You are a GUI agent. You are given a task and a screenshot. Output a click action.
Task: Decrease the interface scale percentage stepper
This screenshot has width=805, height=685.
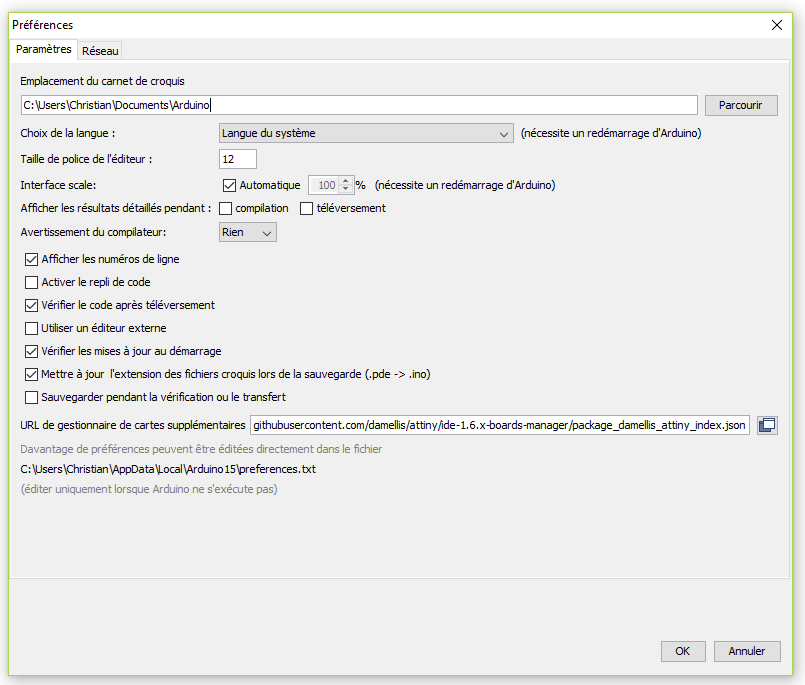pyautogui.click(x=346, y=189)
